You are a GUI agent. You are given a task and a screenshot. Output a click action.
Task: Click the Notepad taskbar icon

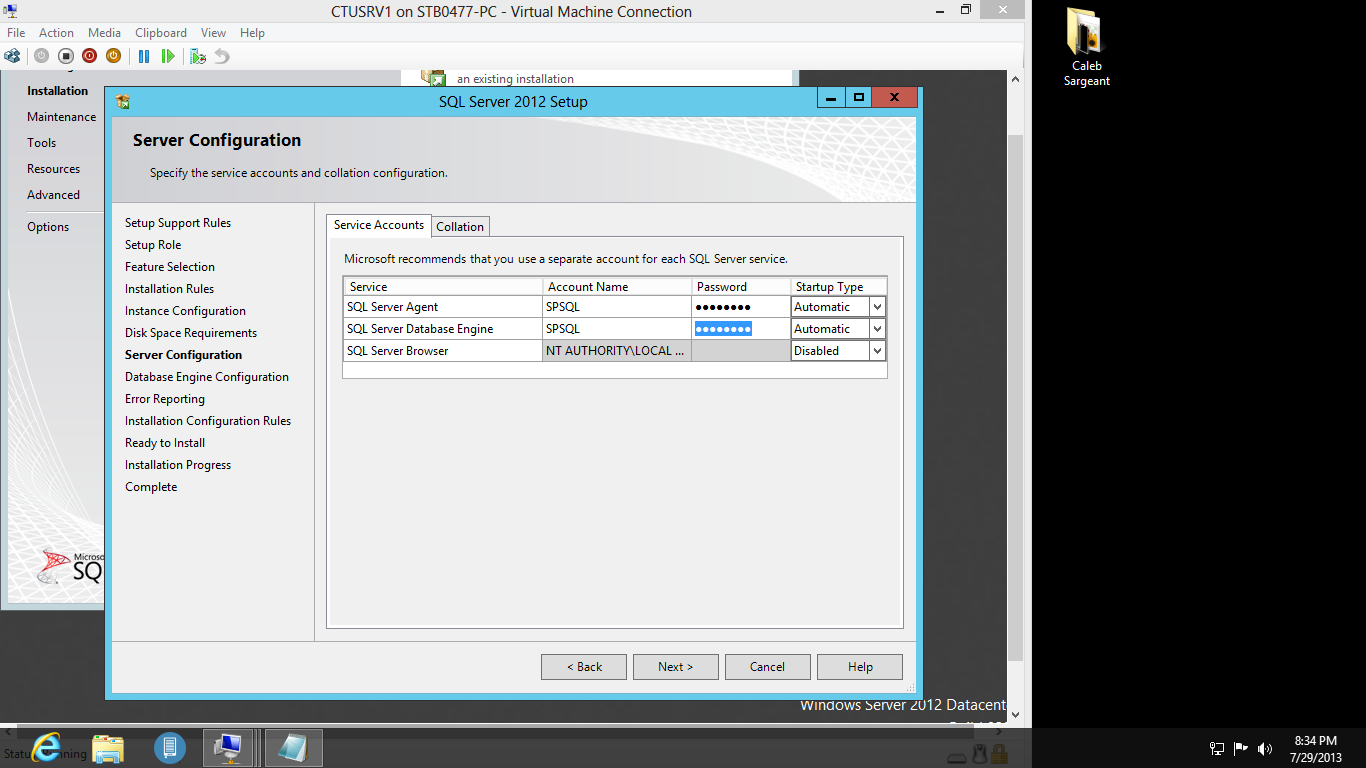click(x=294, y=747)
